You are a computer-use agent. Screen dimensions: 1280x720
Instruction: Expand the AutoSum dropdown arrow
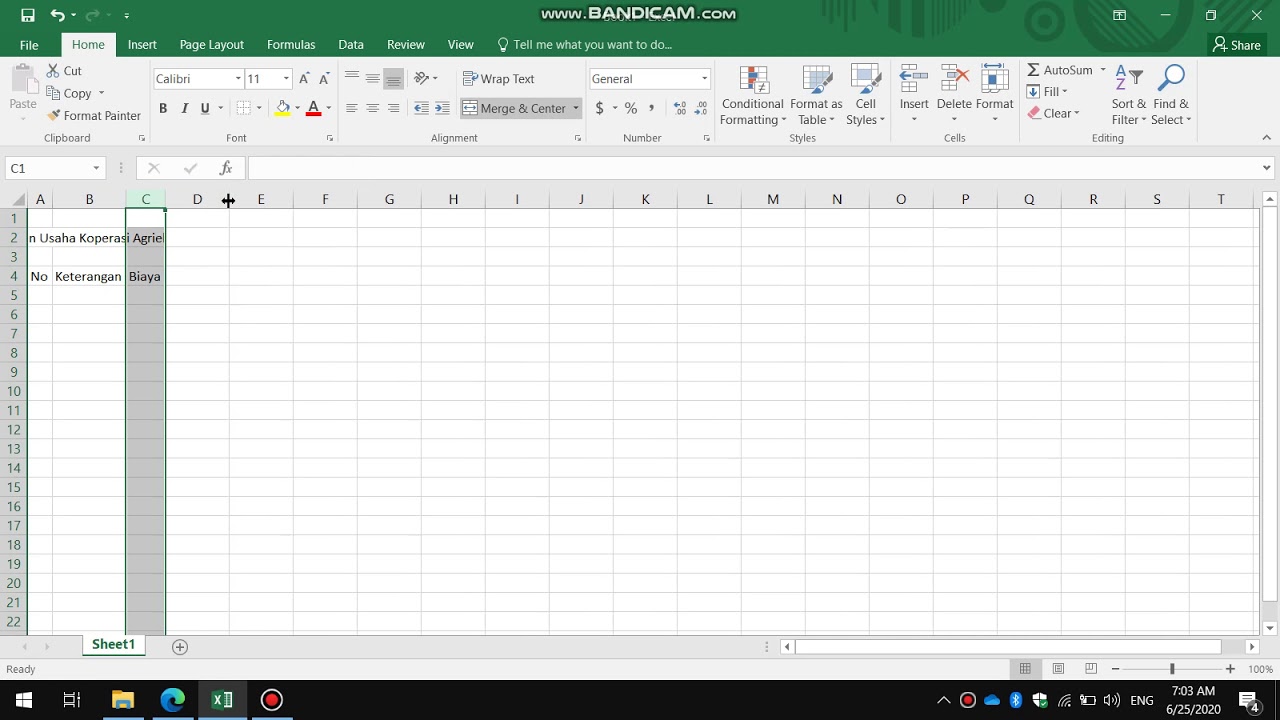(1103, 70)
